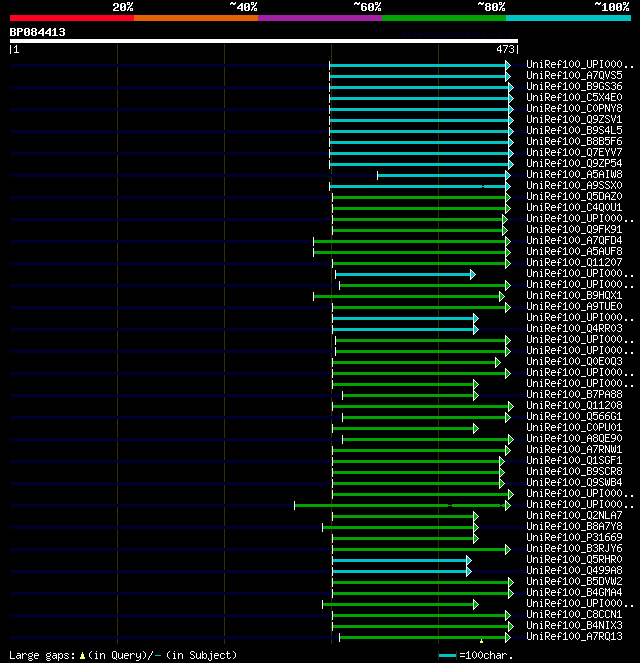This screenshot has width=640, height=663.
Task: Open hit UniRef100_Q9ZSV1
Action: (574, 120)
